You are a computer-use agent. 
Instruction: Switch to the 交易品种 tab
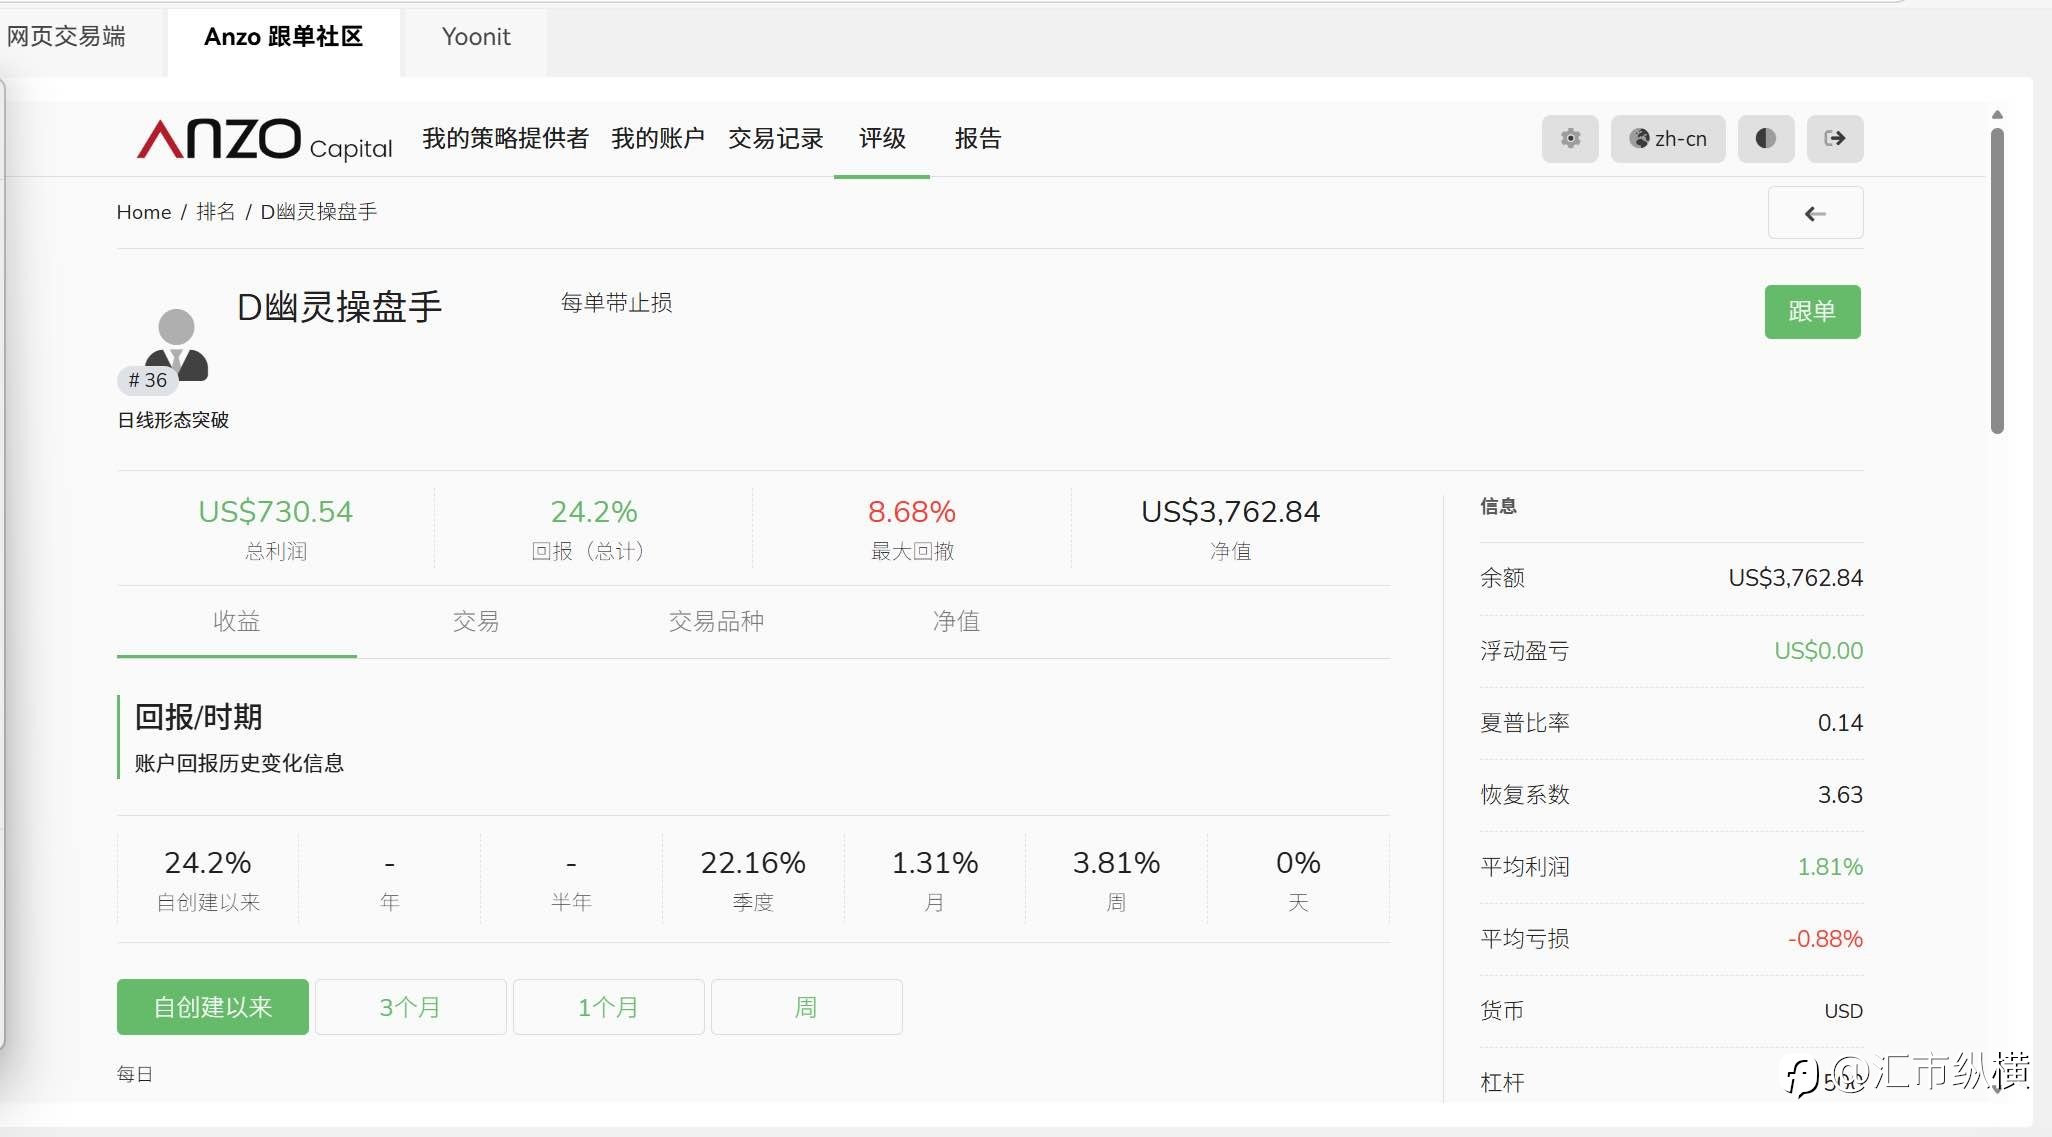(715, 622)
